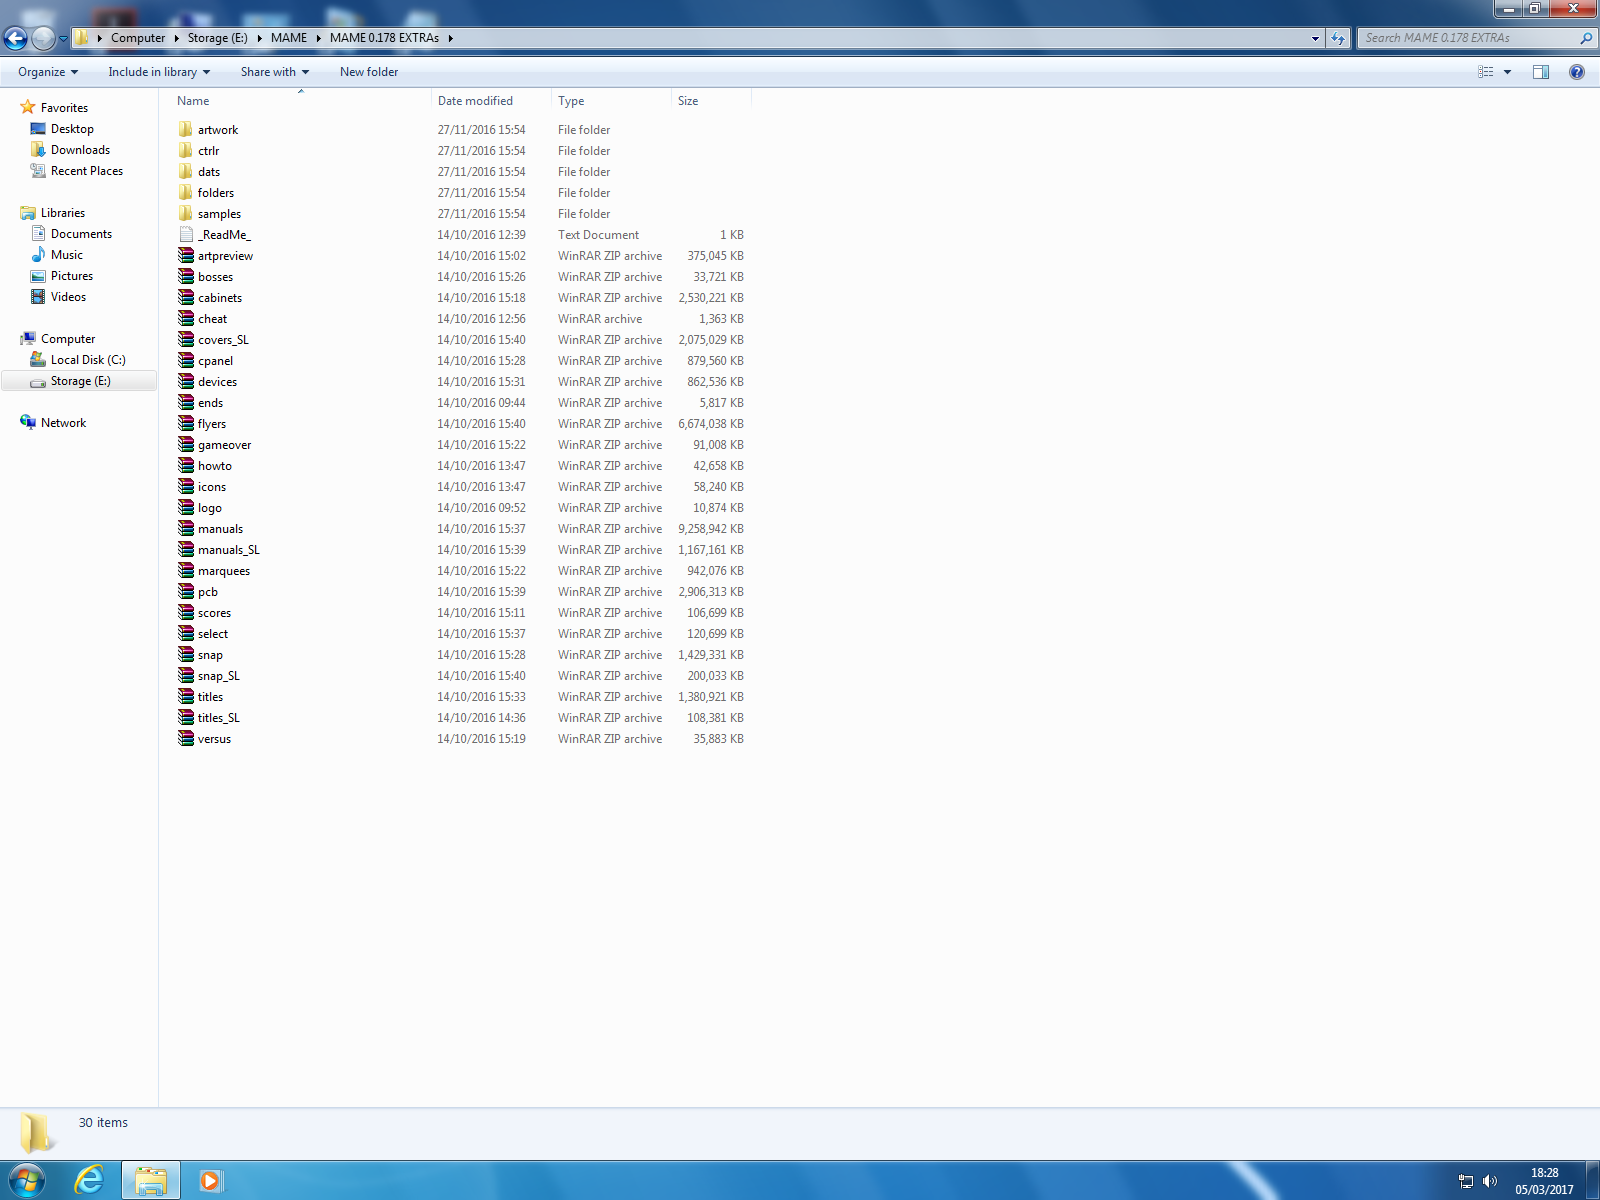Select Favorites in the navigation pane
The height and width of the screenshot is (1200, 1600).
tap(64, 108)
